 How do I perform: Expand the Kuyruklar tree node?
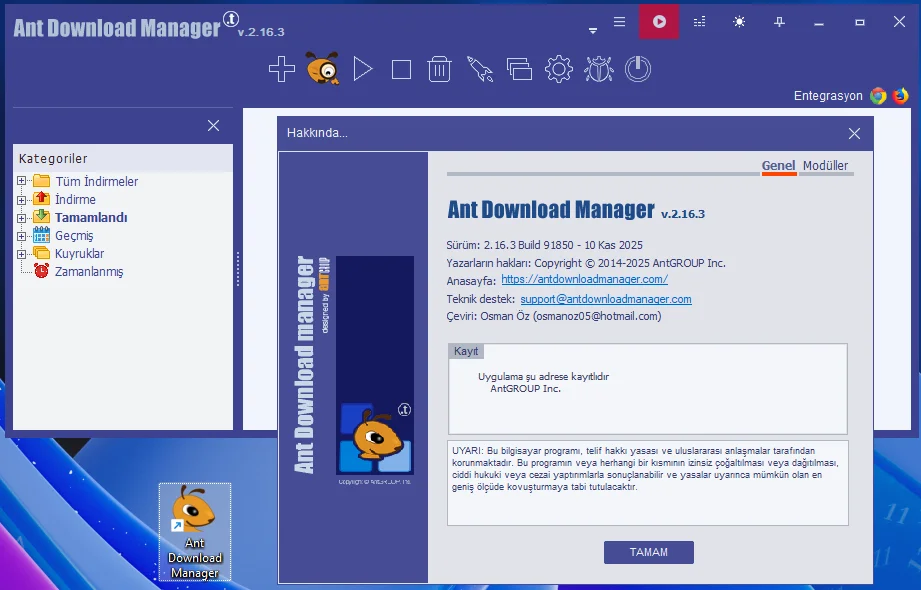tap(22, 254)
